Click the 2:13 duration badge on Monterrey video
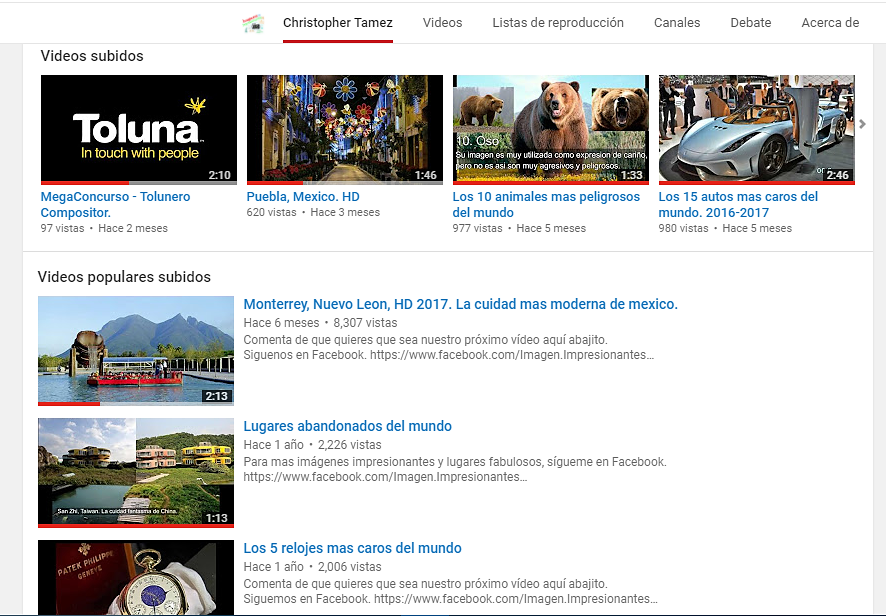 point(216,396)
